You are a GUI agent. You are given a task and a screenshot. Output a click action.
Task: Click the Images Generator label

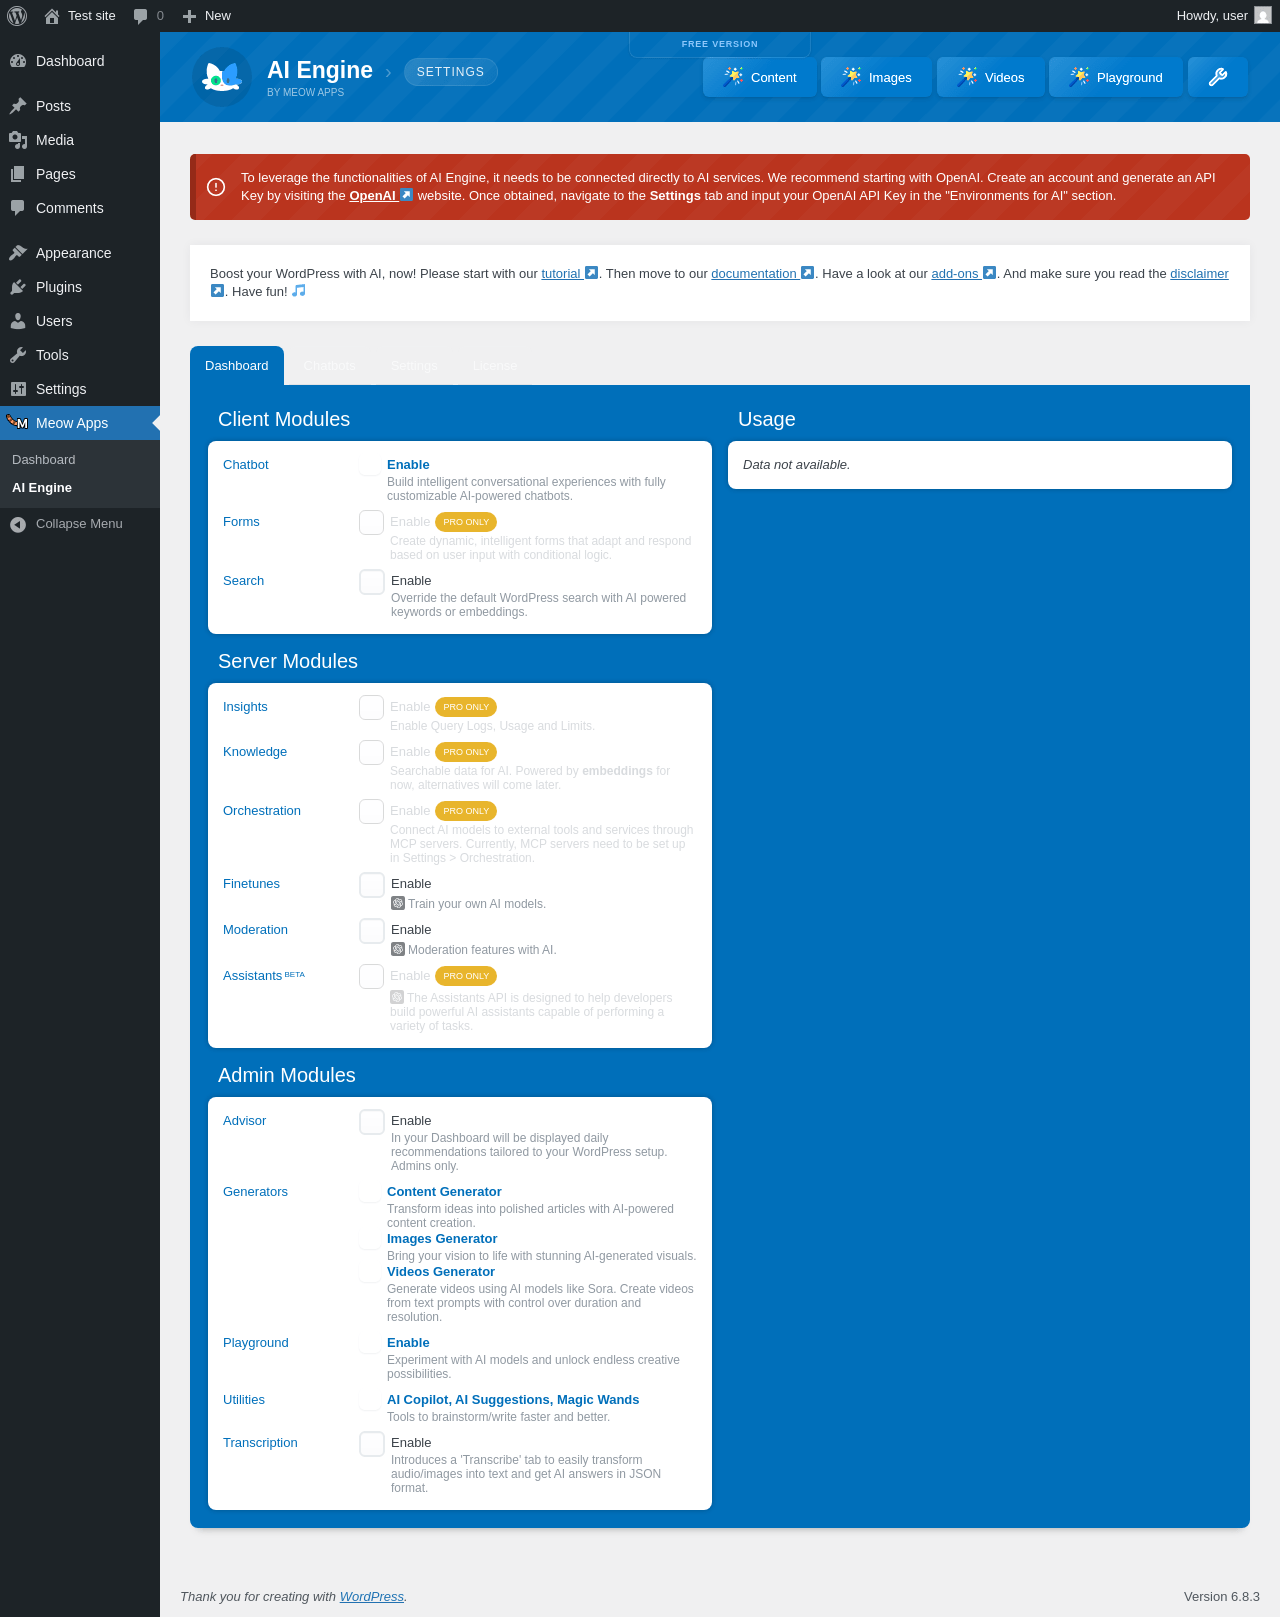[442, 1239]
